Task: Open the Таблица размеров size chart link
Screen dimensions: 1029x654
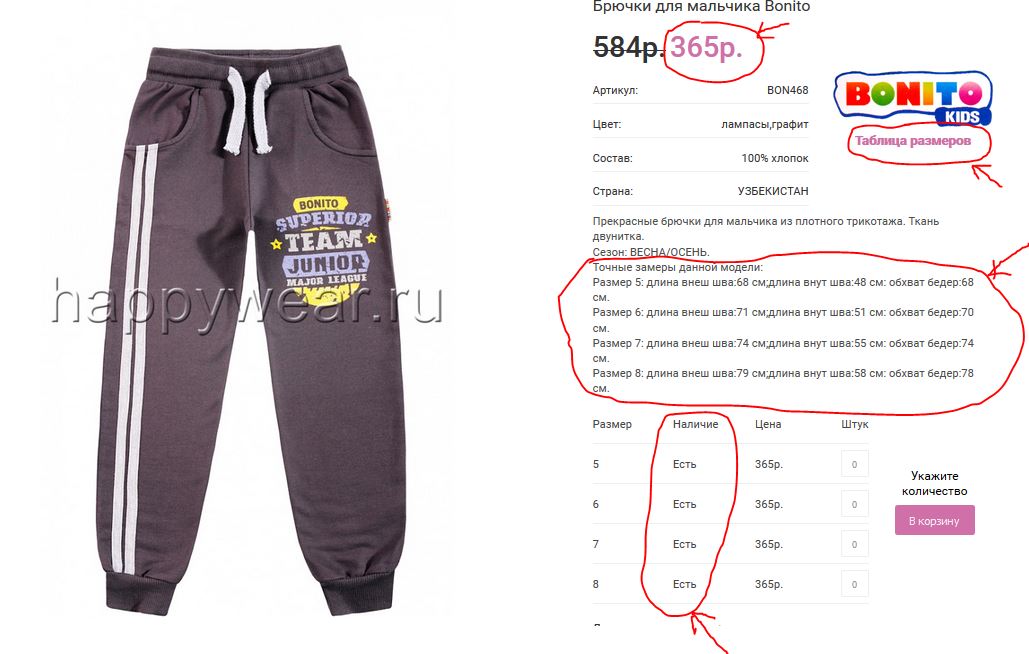Action: click(913, 140)
